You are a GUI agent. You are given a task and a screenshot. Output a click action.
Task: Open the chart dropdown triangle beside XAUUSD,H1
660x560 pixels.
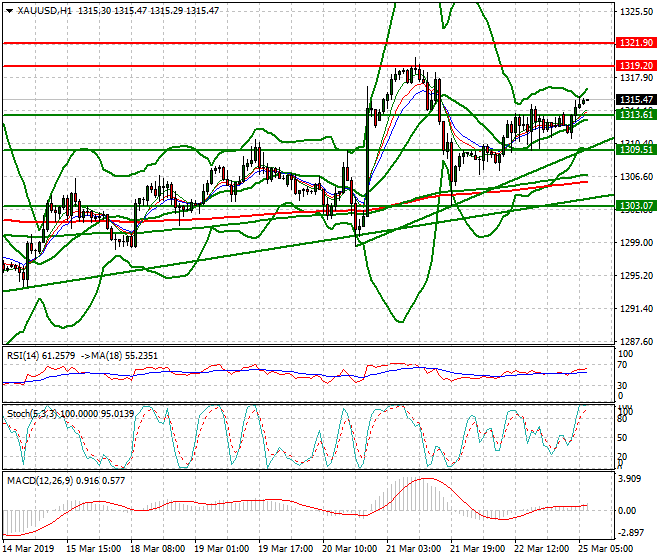[x=9, y=11]
